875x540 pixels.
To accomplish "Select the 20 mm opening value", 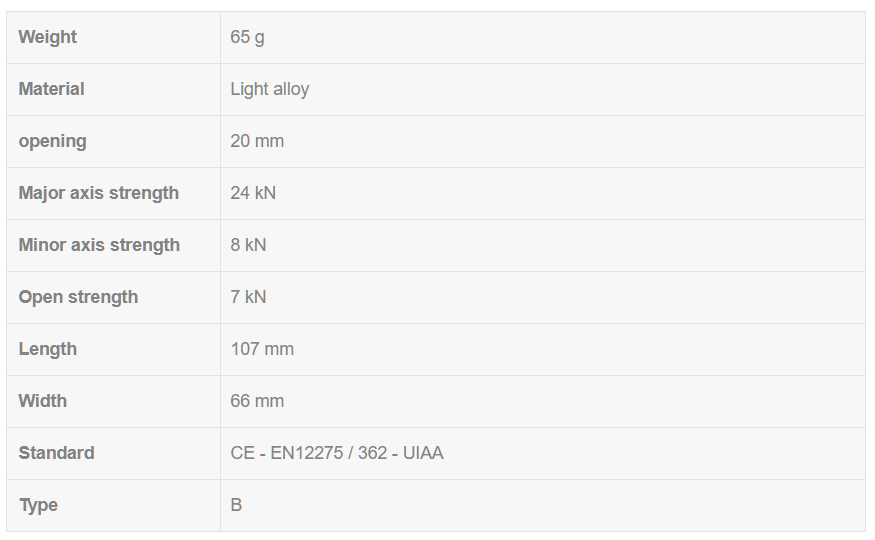I will click(257, 141).
